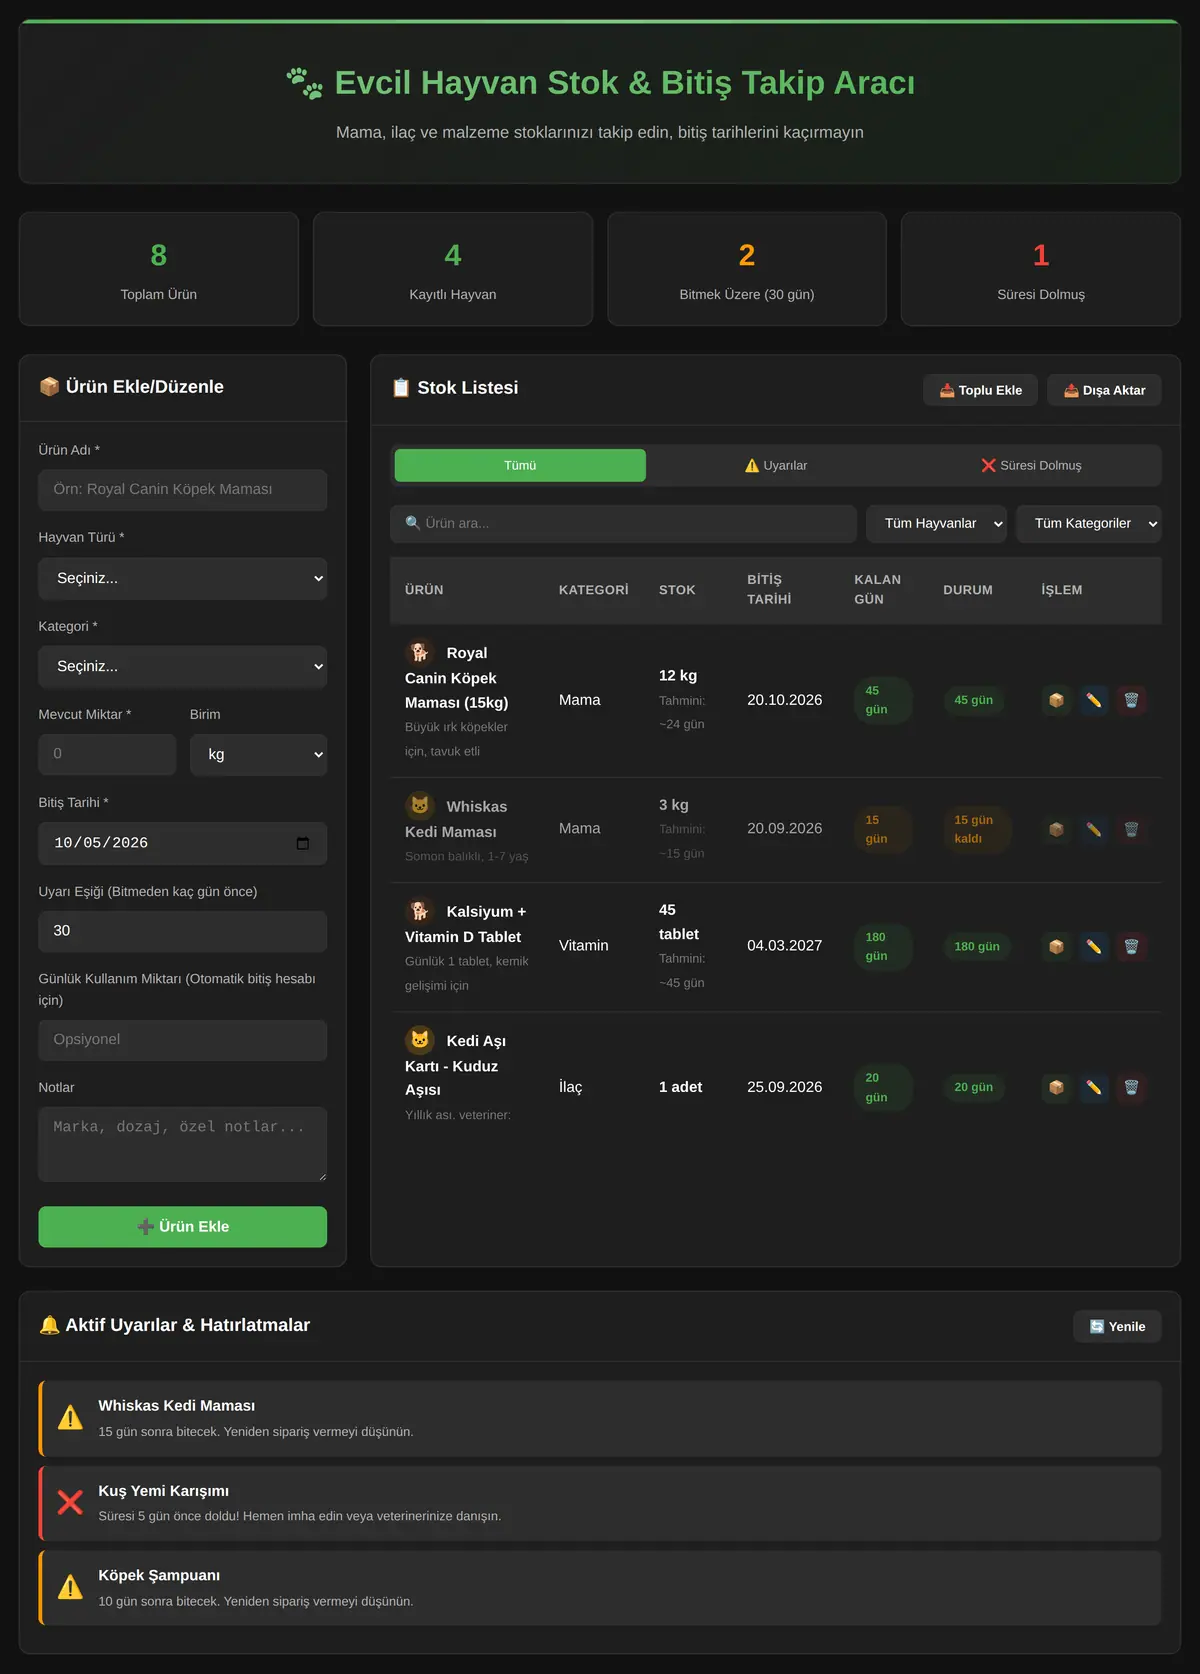Switch to the Süresi Dolmuş tab
The height and width of the screenshot is (1674, 1200).
pos(1031,465)
